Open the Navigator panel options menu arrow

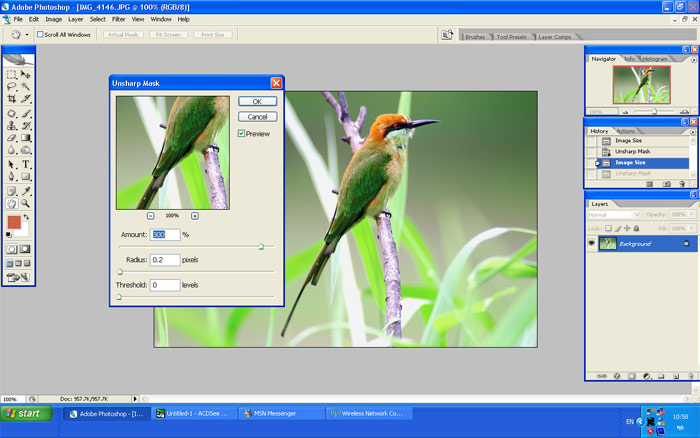click(693, 59)
